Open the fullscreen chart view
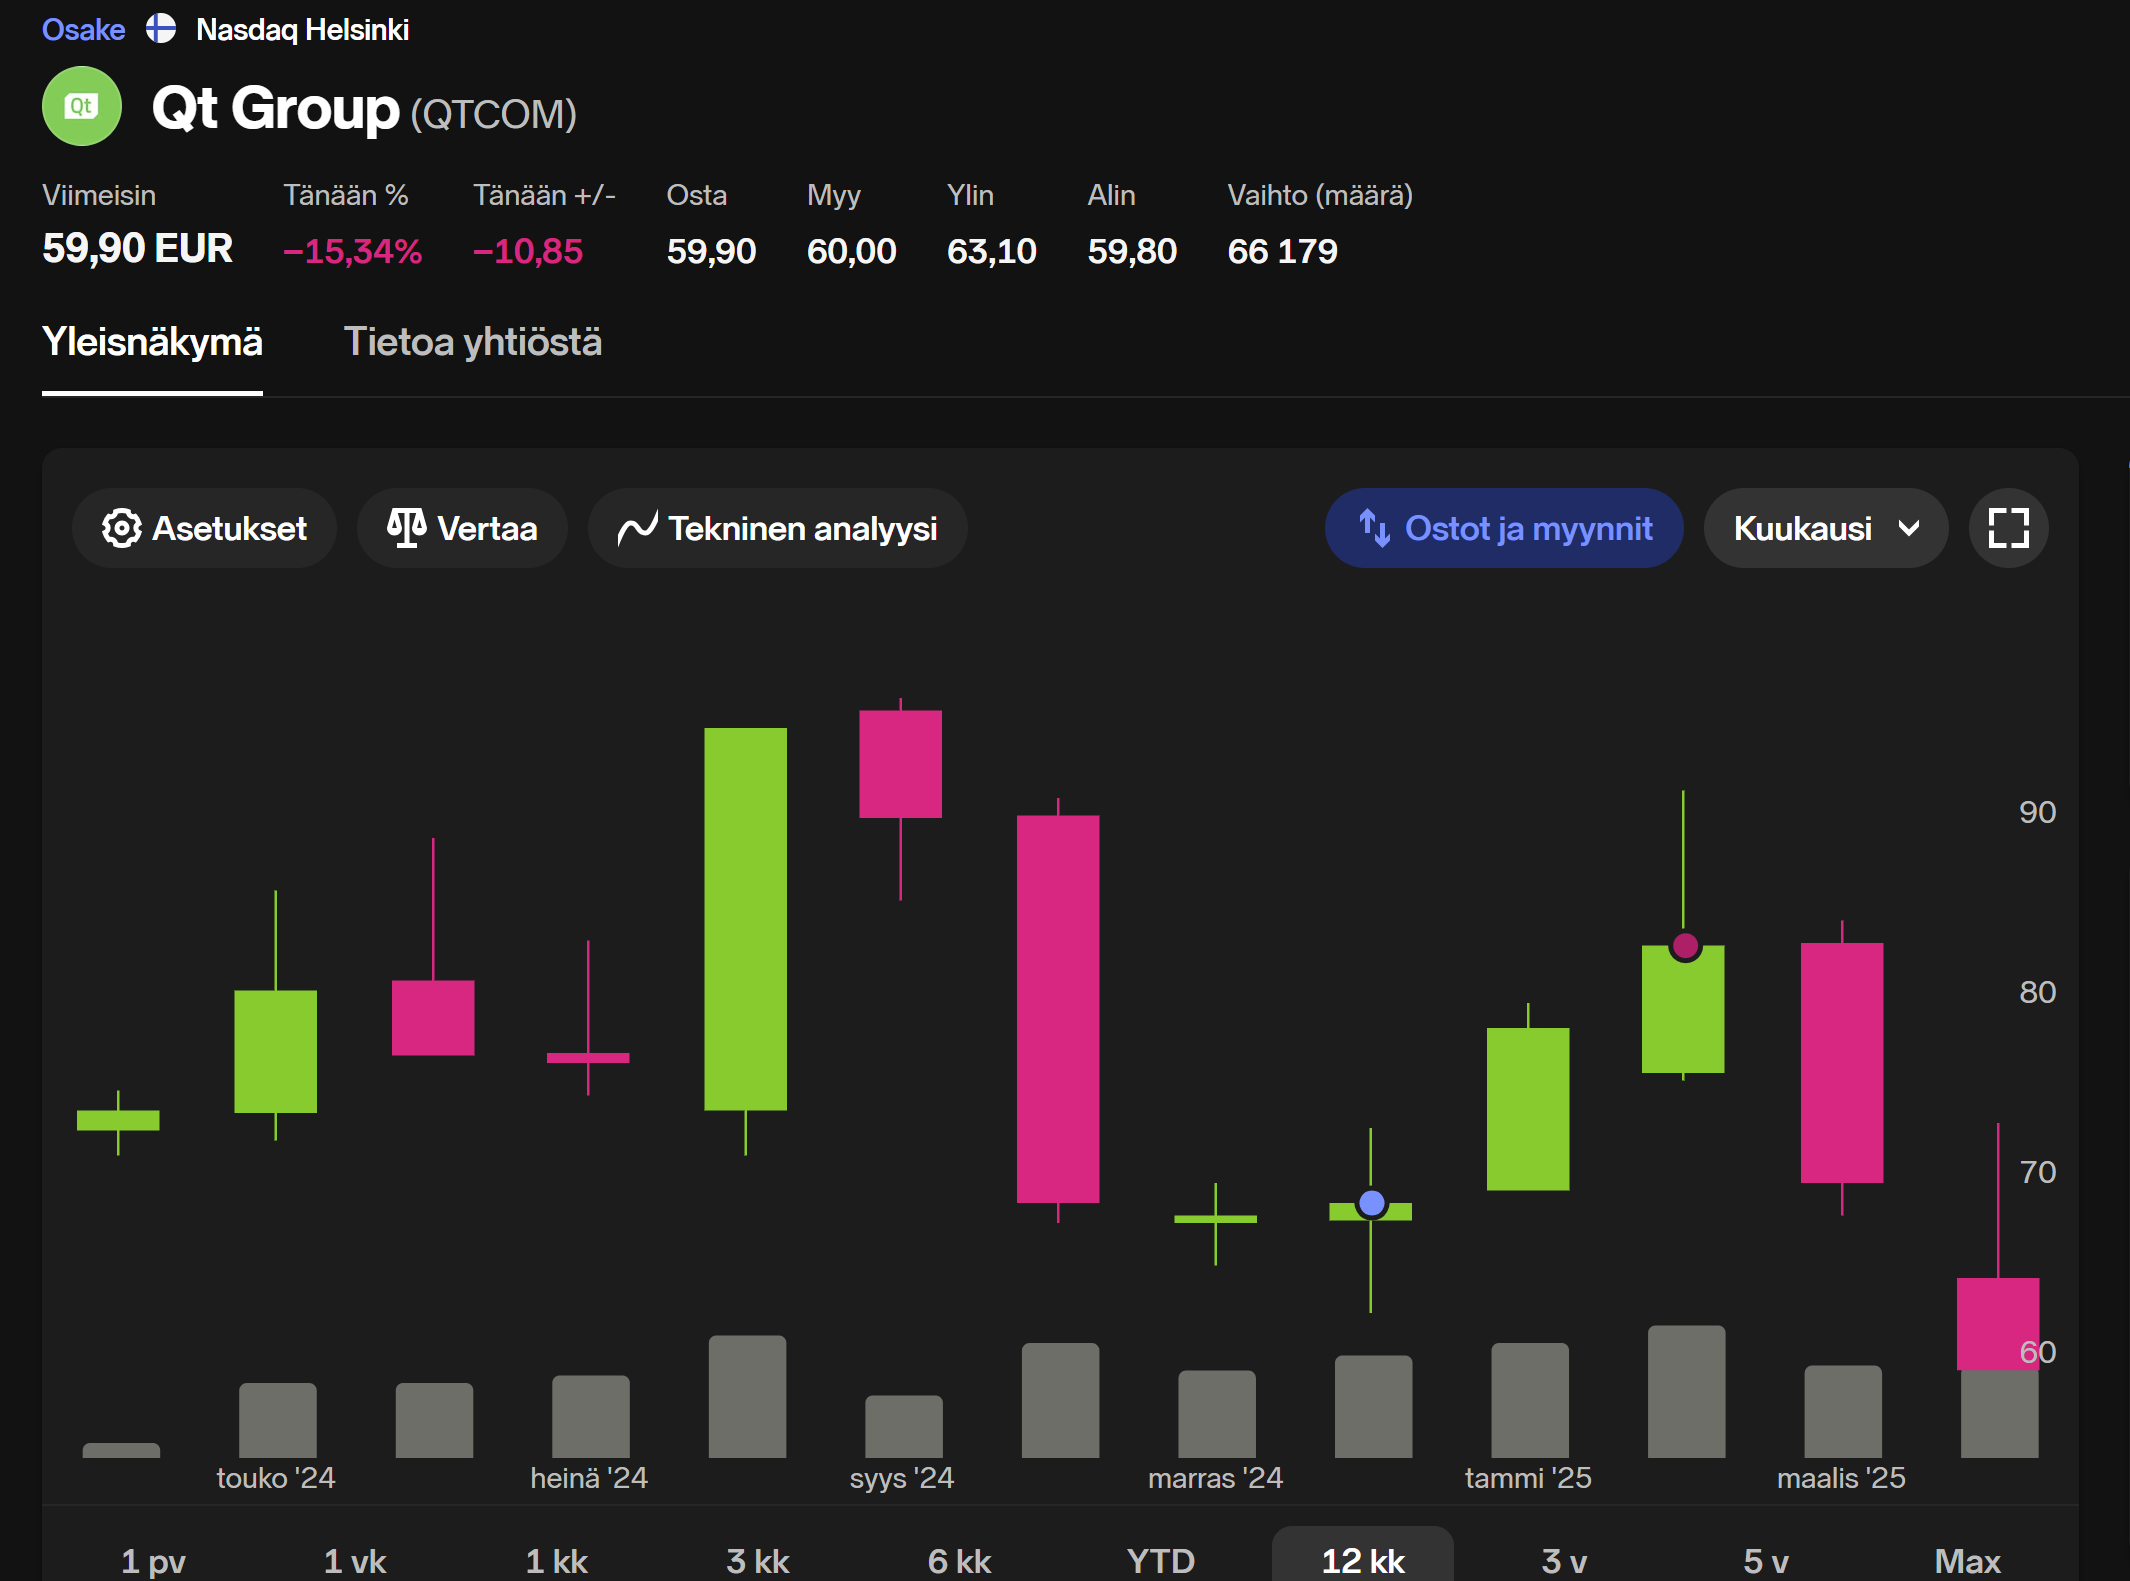This screenshot has width=2130, height=1581. click(2008, 528)
